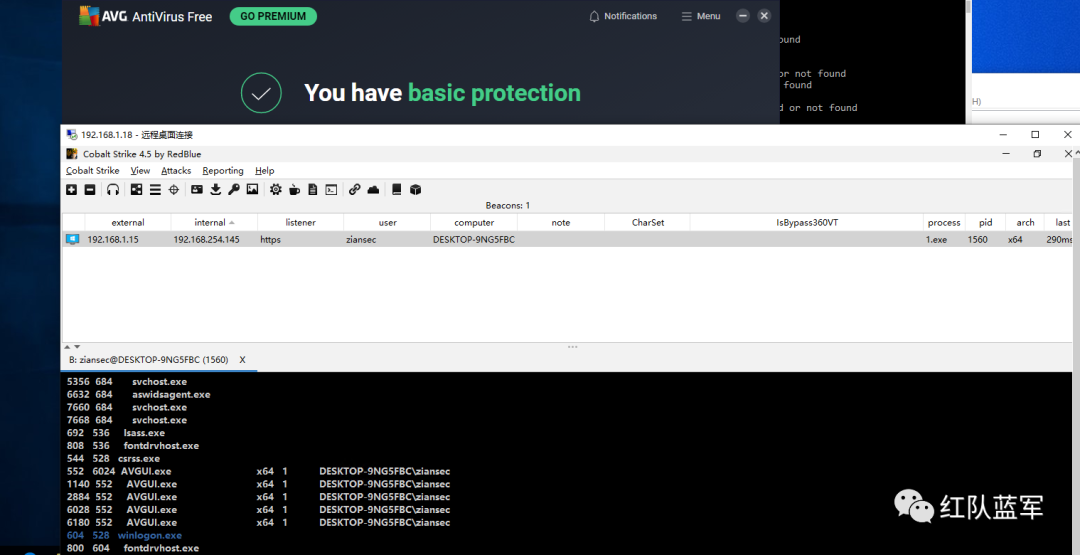Open the AVG Menu button
Viewport: 1080px width, 555px height.
pyautogui.click(x=701, y=17)
